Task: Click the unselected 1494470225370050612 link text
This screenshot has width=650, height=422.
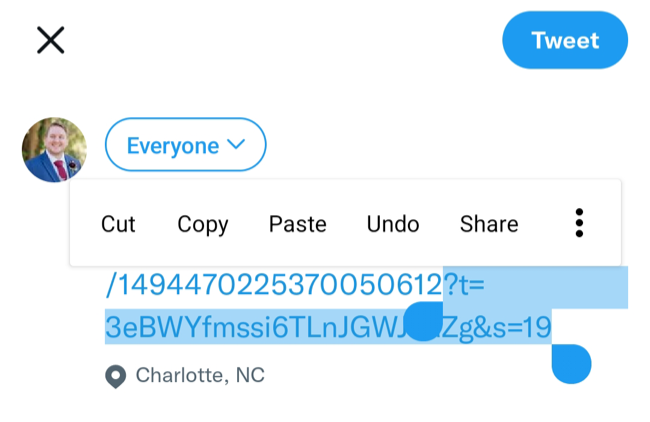Action: point(273,286)
